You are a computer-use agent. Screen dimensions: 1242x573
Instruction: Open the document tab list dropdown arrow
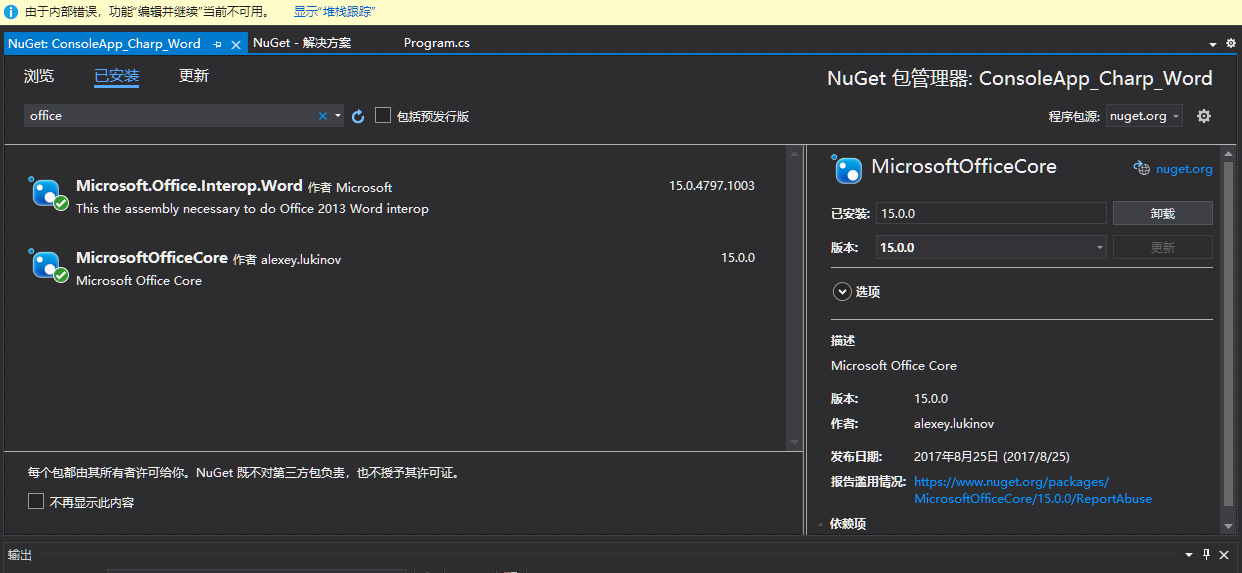(1214, 44)
